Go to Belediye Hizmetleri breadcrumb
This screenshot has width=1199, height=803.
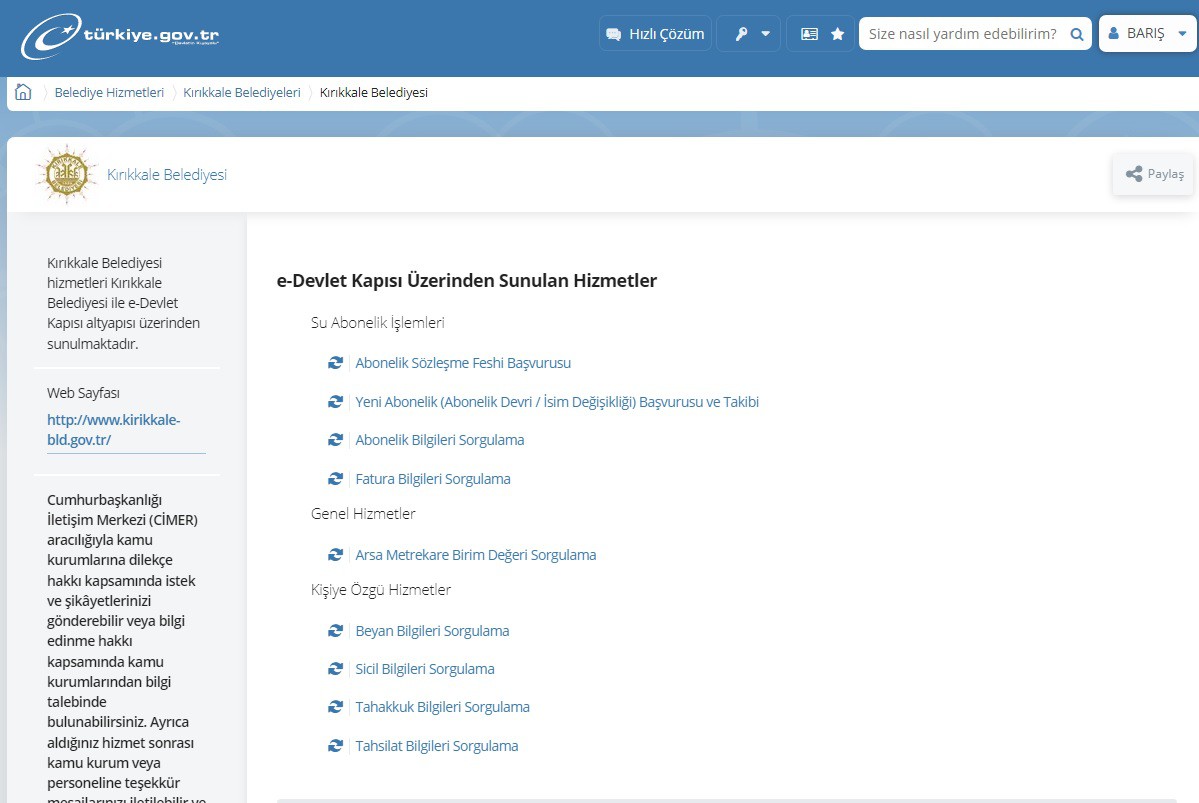109,93
